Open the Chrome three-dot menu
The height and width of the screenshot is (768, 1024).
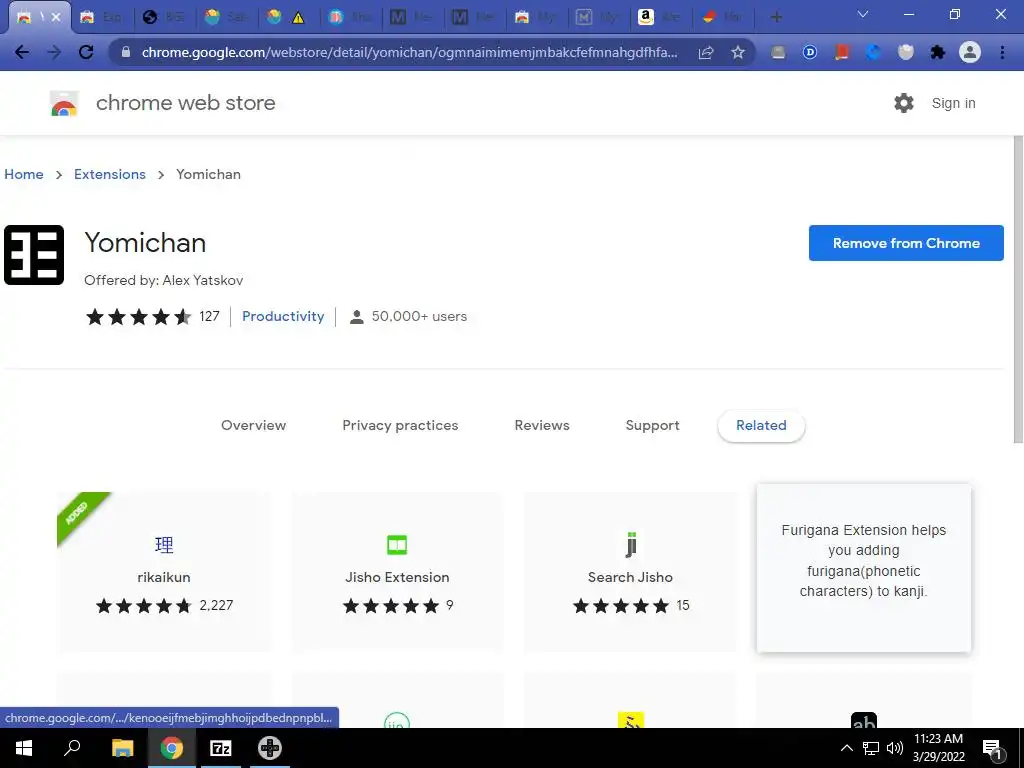(x=1002, y=52)
